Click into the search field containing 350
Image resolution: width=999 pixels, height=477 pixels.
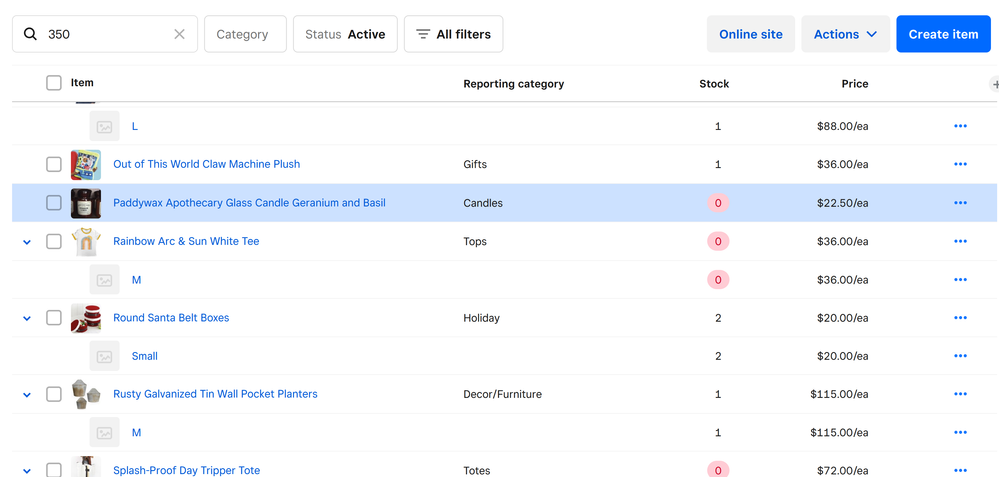click(105, 34)
